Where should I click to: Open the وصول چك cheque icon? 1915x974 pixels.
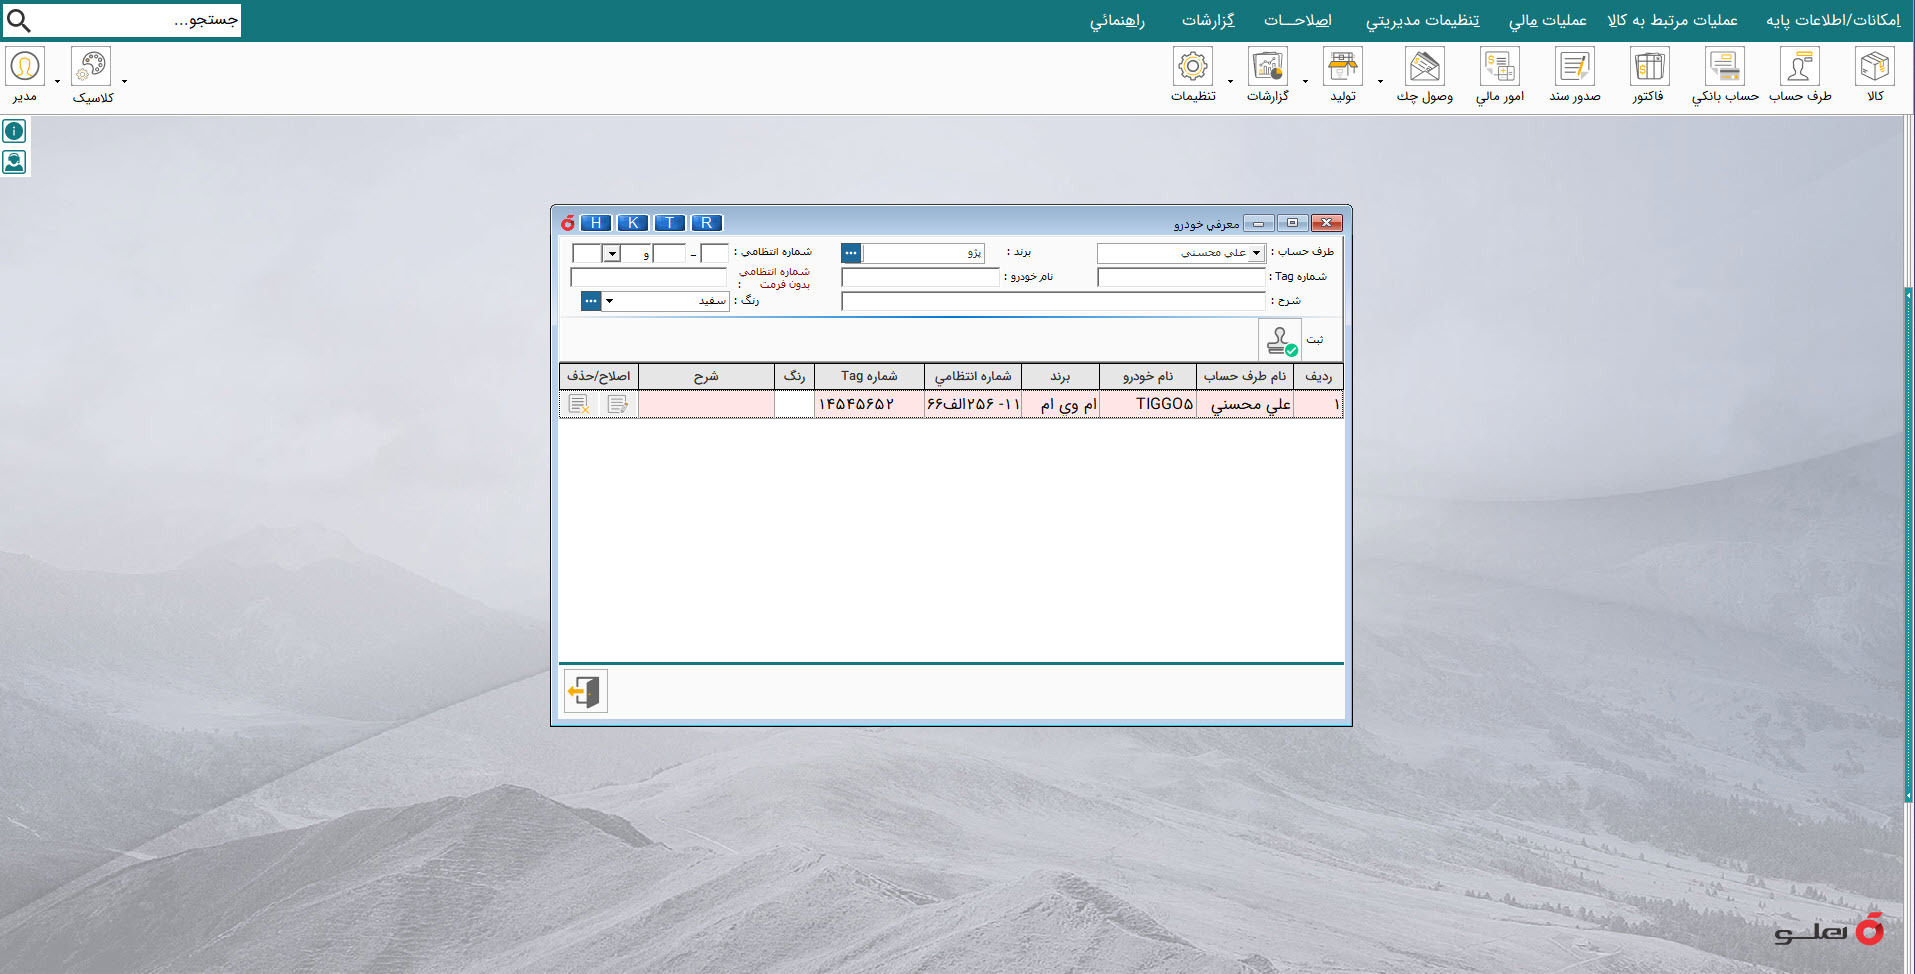[1425, 68]
